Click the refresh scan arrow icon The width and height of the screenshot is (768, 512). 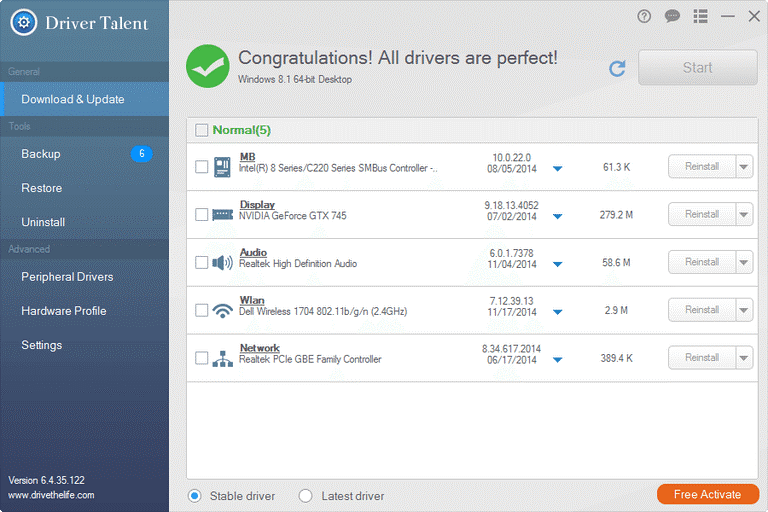[617, 68]
